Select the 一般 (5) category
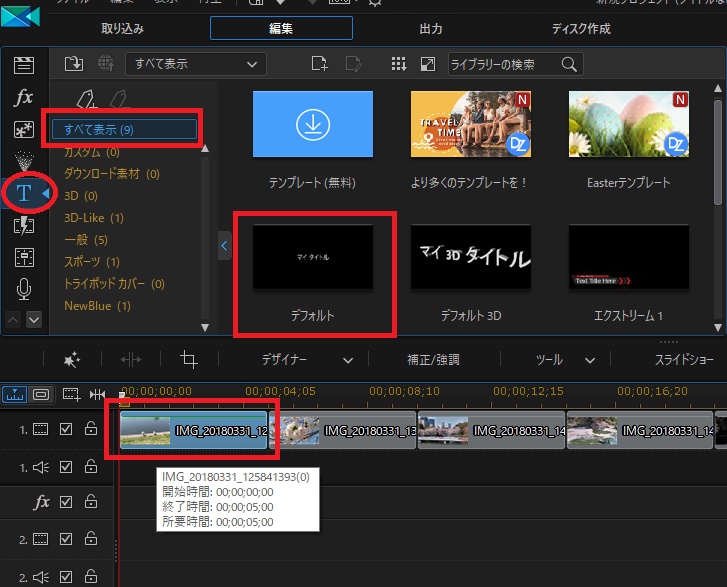The width and height of the screenshot is (727, 587). coord(86,240)
